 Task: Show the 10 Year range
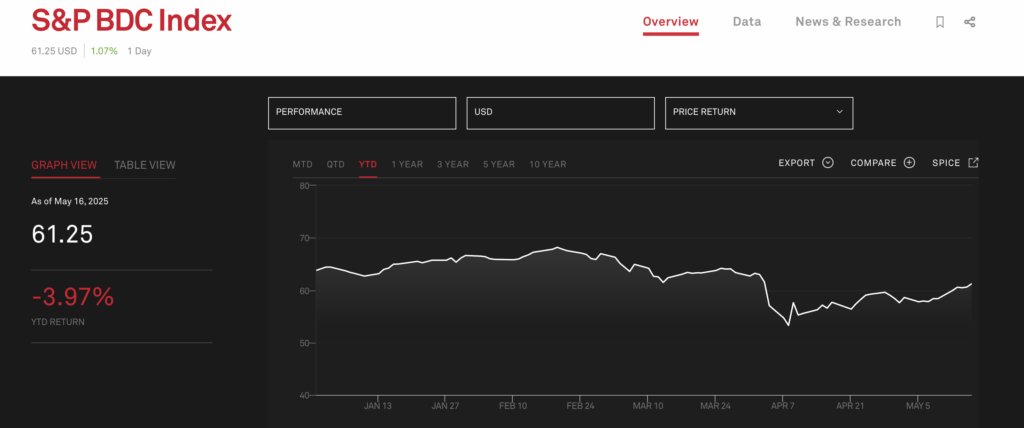pos(547,164)
